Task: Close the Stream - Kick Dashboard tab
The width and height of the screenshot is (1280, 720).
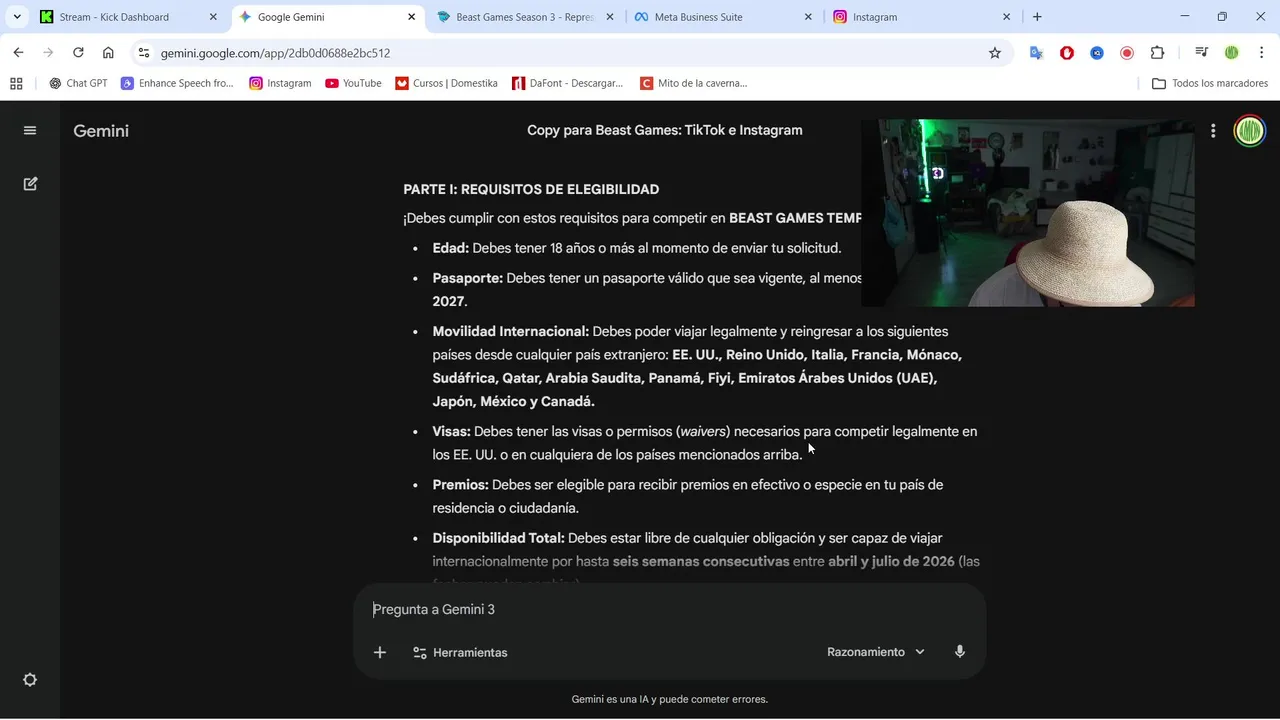Action: (x=213, y=17)
